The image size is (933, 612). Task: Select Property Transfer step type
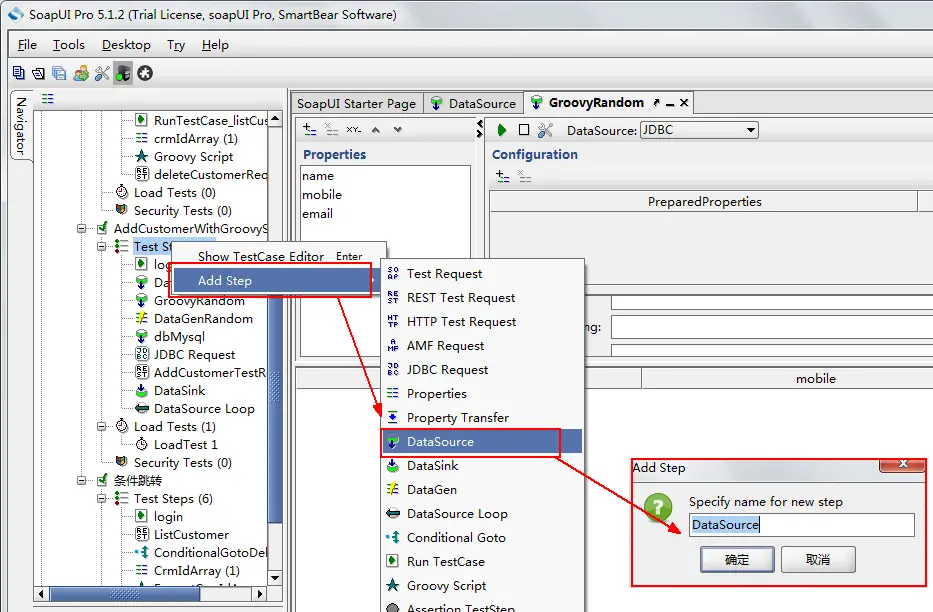(x=481, y=418)
